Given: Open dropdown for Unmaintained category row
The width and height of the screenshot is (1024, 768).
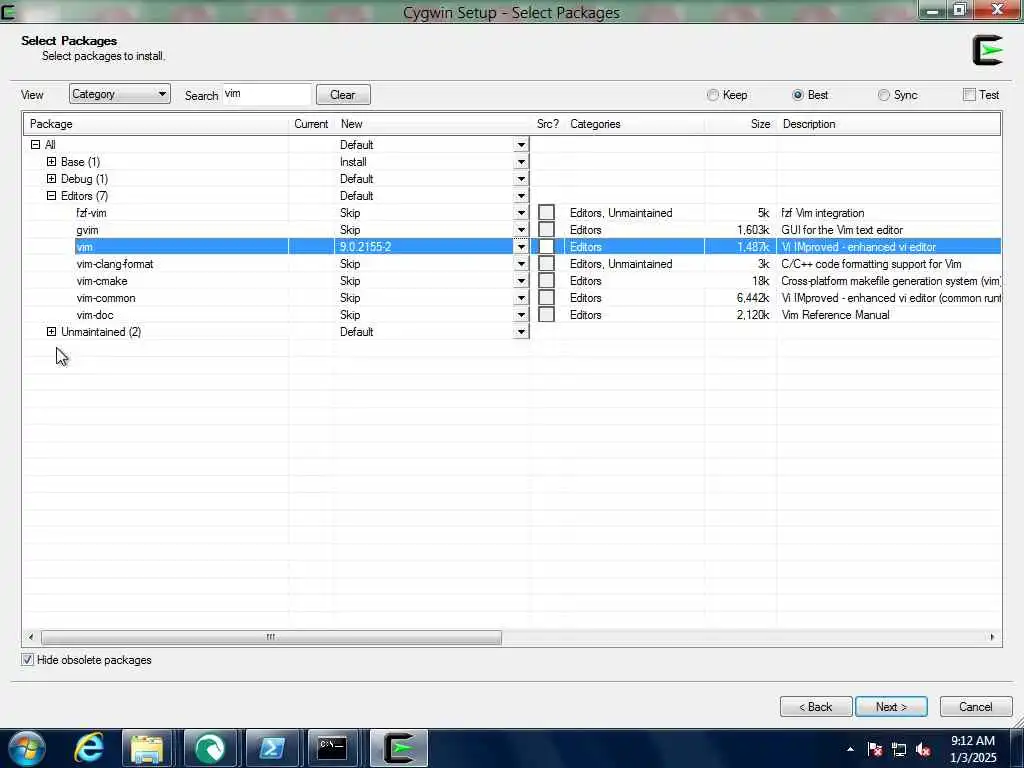Looking at the screenshot, I should 520,332.
